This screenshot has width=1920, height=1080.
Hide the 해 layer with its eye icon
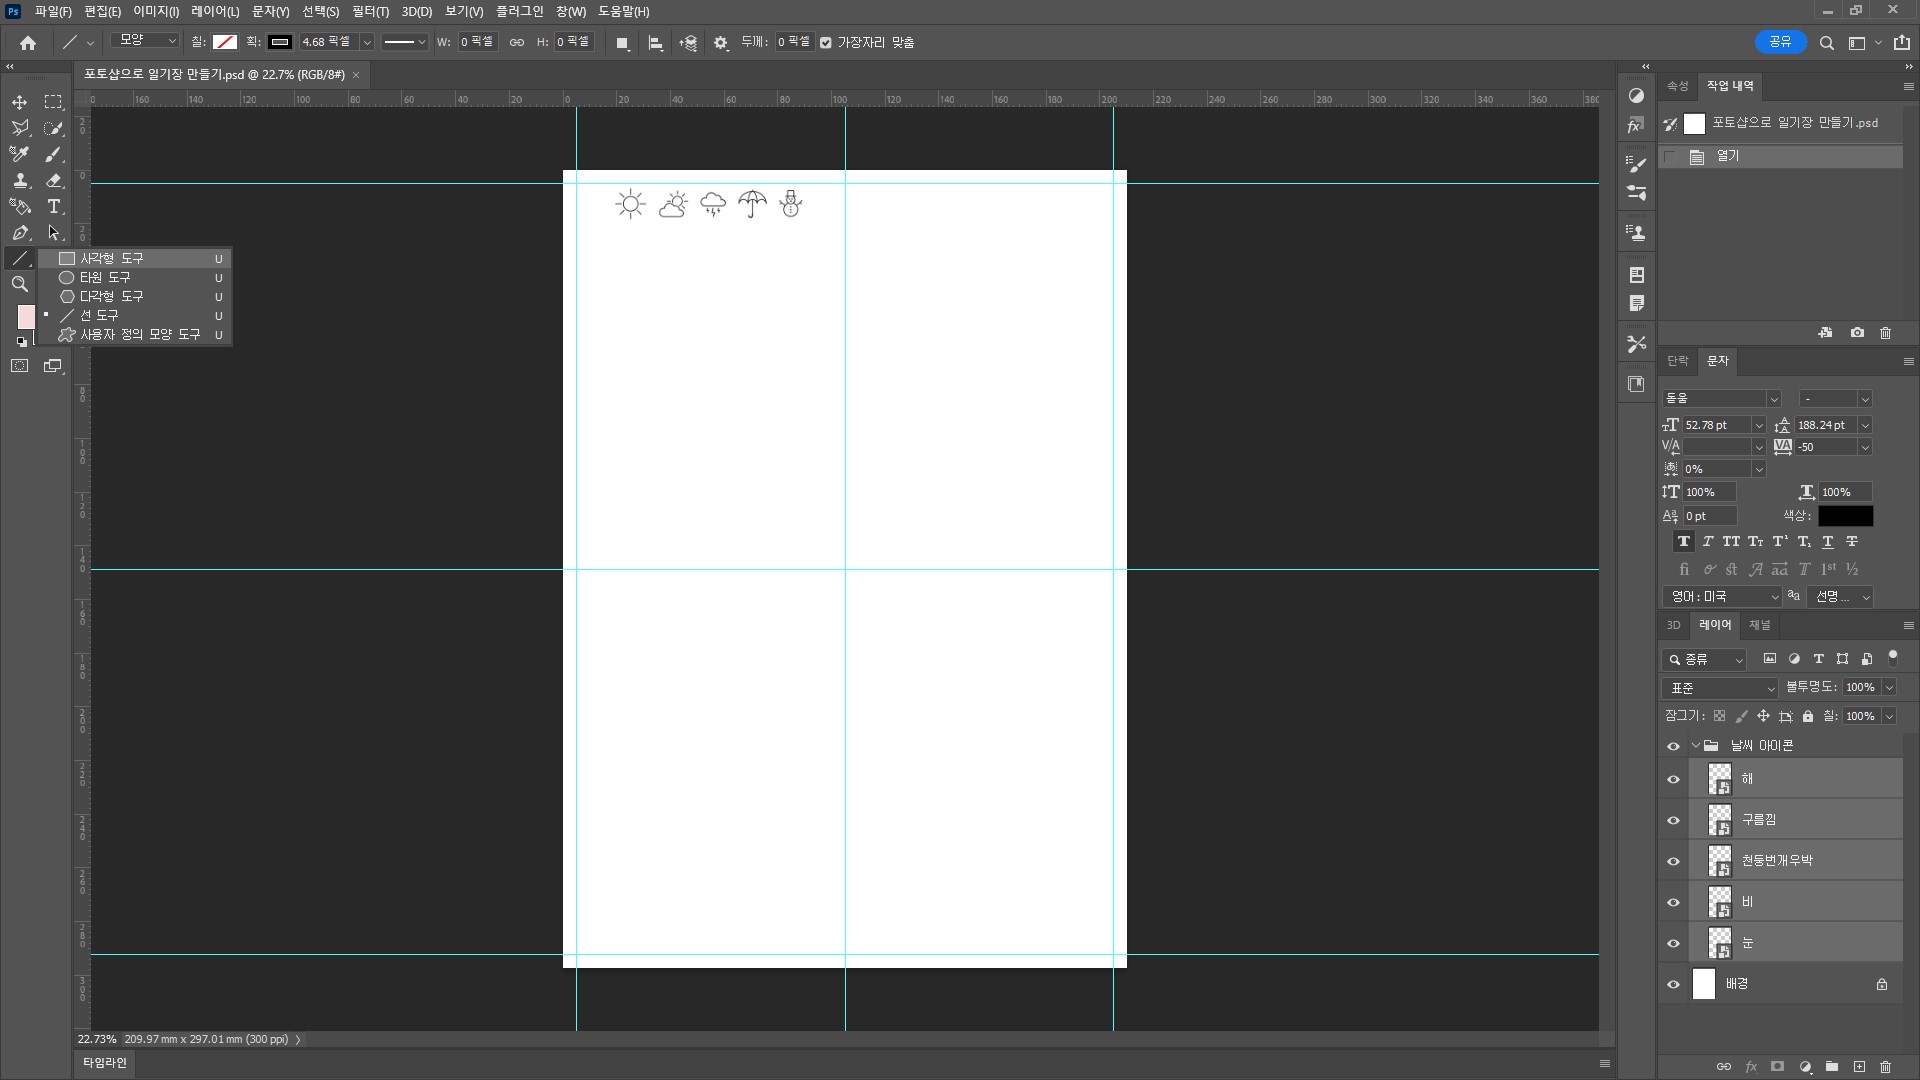tap(1673, 780)
